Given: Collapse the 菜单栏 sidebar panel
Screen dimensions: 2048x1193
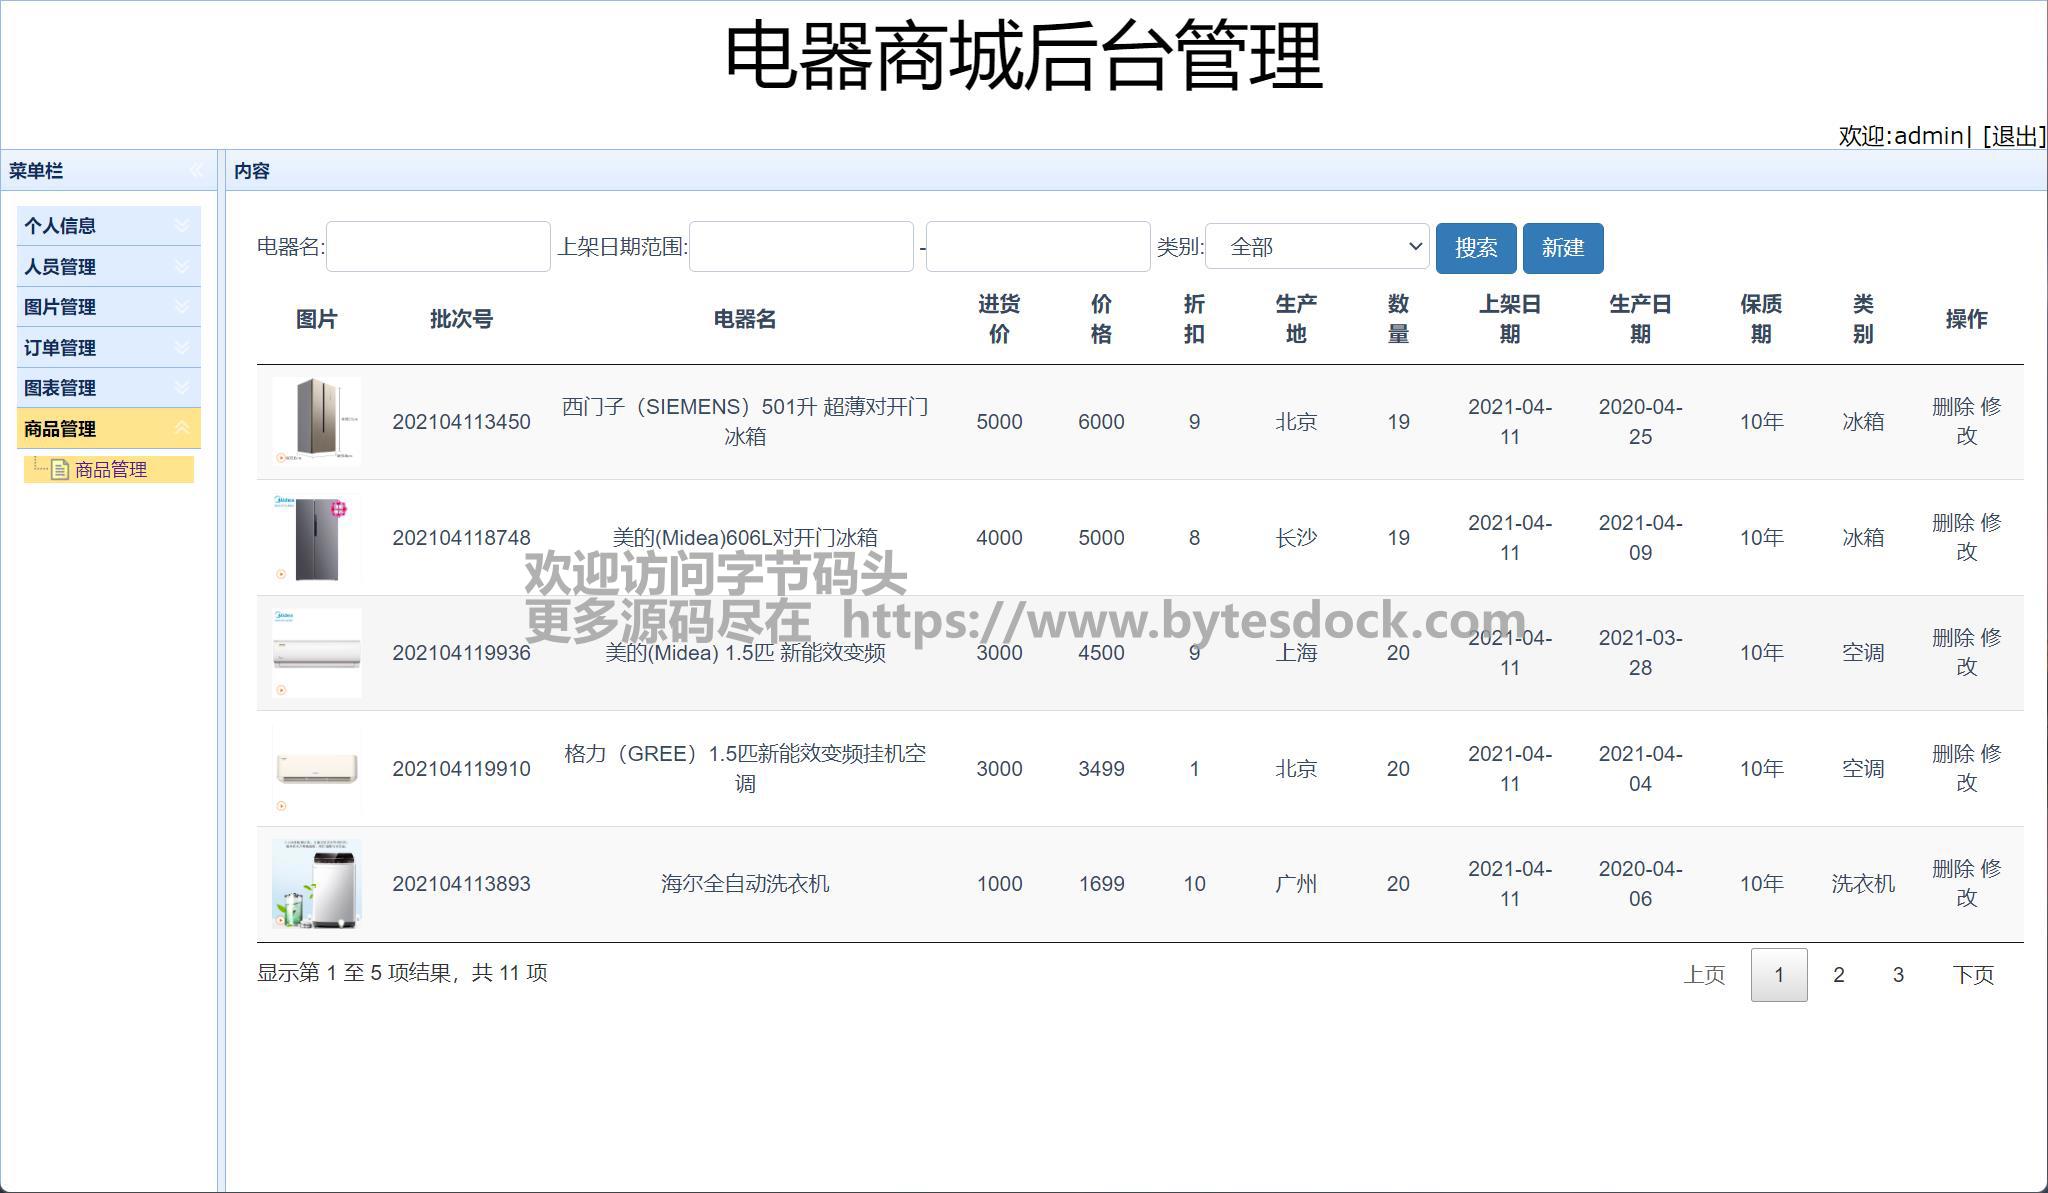Looking at the screenshot, I should (196, 171).
